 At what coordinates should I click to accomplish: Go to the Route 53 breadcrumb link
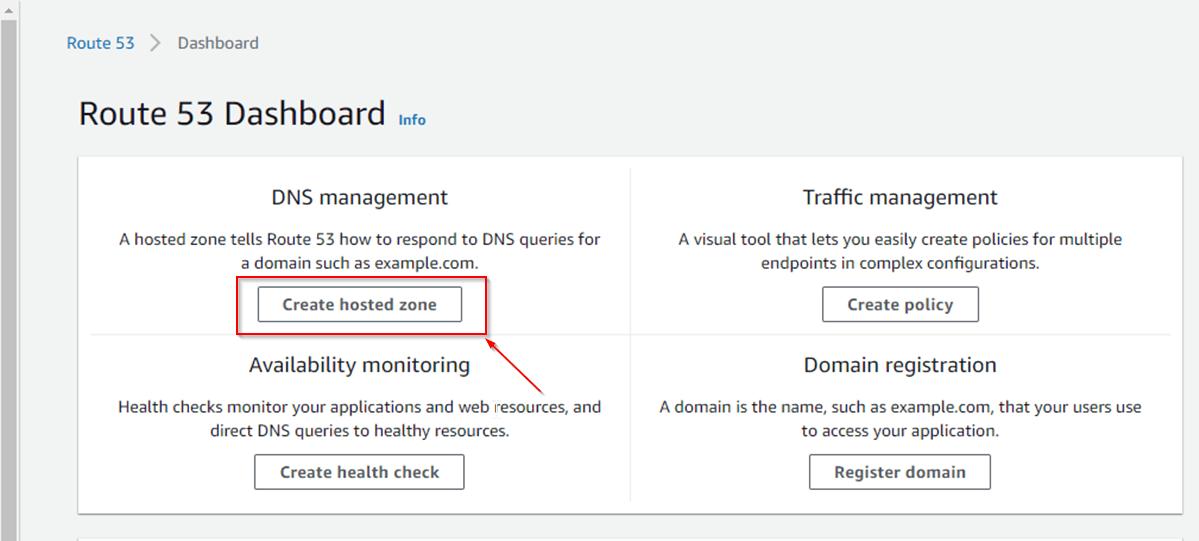[100, 43]
